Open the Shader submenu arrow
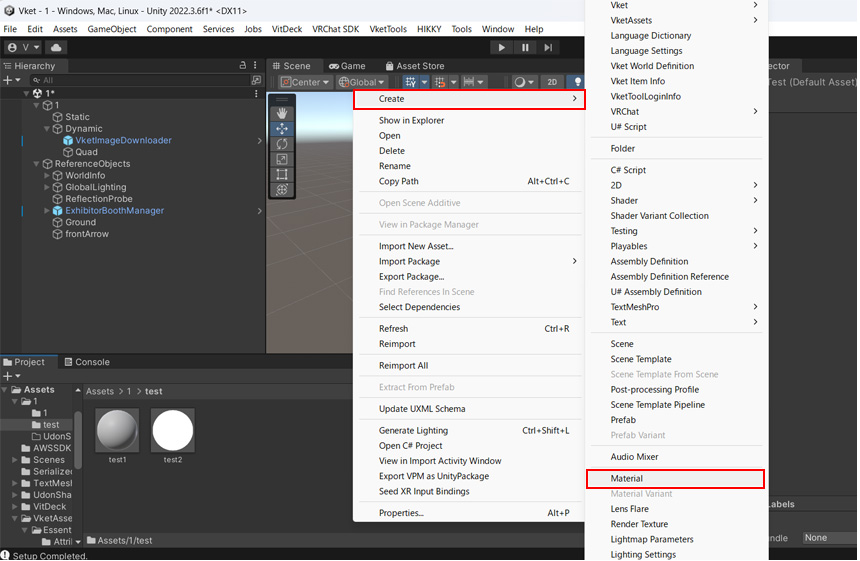 coord(755,201)
